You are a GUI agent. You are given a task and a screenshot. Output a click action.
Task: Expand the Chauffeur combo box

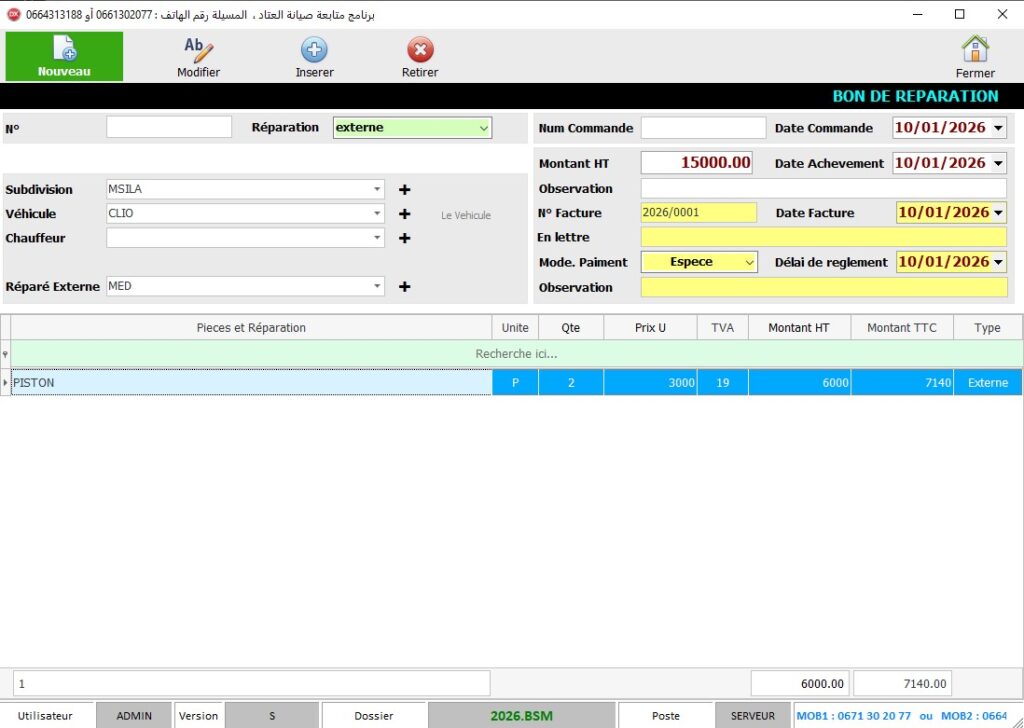(x=377, y=238)
